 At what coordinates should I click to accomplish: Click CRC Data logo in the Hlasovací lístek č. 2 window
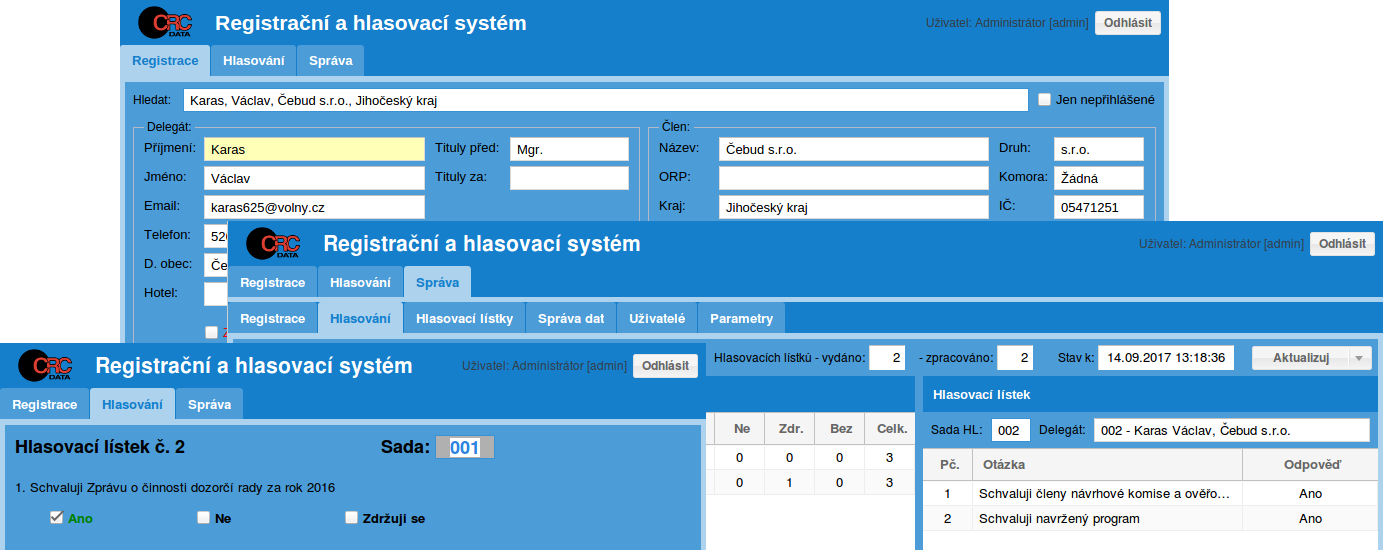pos(45,366)
